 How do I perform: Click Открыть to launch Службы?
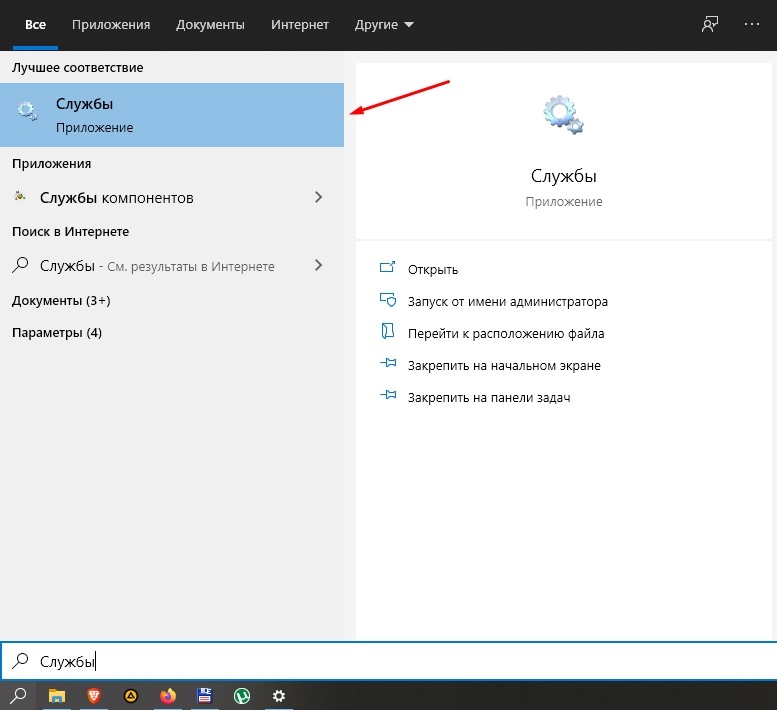pos(433,270)
